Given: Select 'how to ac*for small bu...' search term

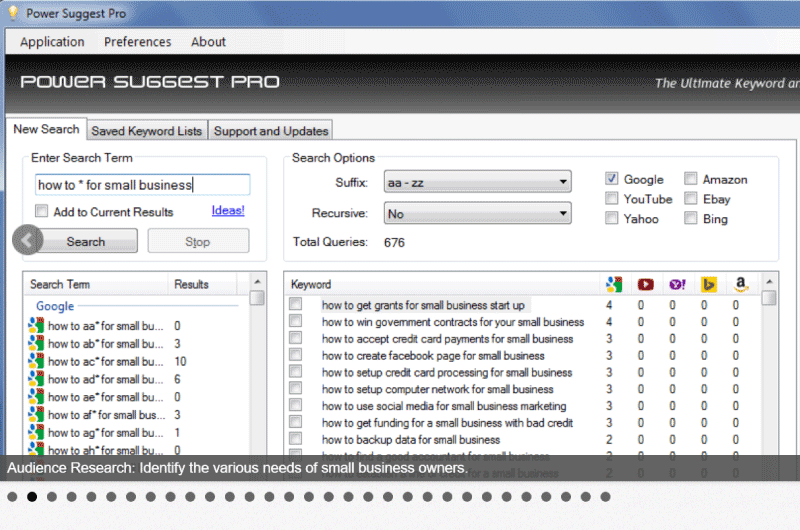Looking at the screenshot, I should click(x=106, y=361).
